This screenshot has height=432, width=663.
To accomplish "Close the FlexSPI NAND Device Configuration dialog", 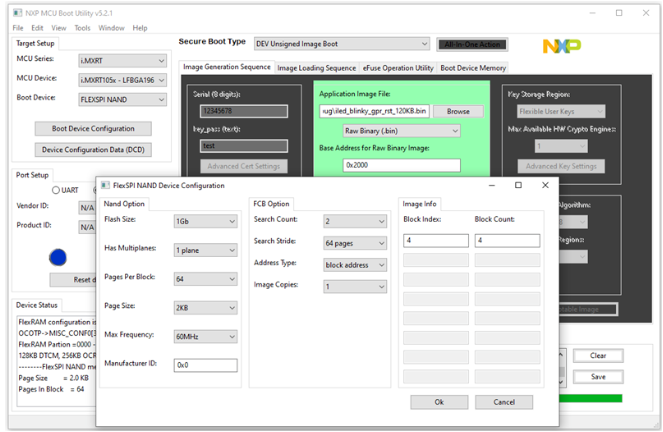I will point(545,185).
